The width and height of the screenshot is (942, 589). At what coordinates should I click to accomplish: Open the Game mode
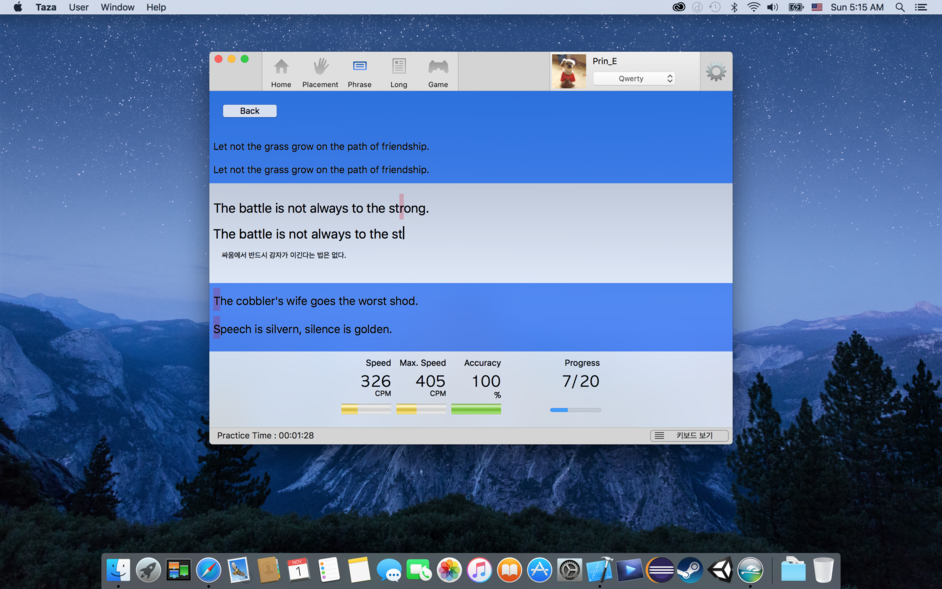click(x=438, y=72)
